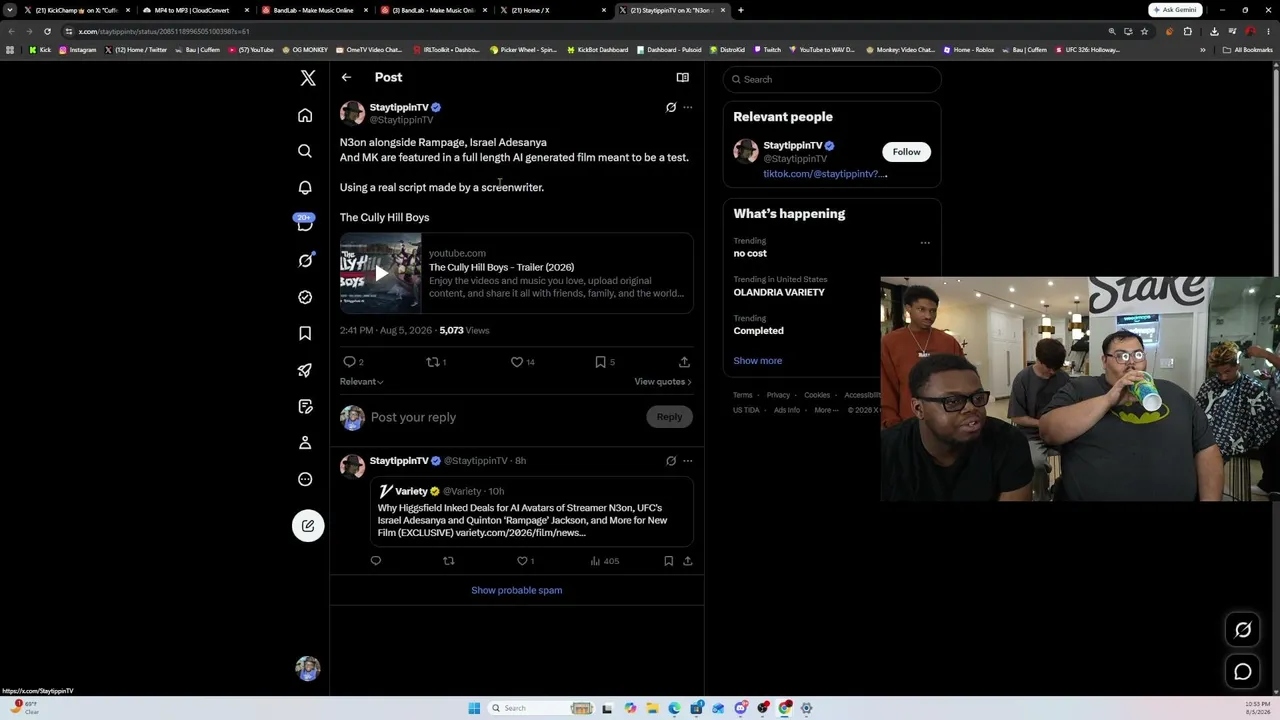Open the quoted Variety post
Screen dimensions: 1280x720
pyautogui.click(x=531, y=511)
